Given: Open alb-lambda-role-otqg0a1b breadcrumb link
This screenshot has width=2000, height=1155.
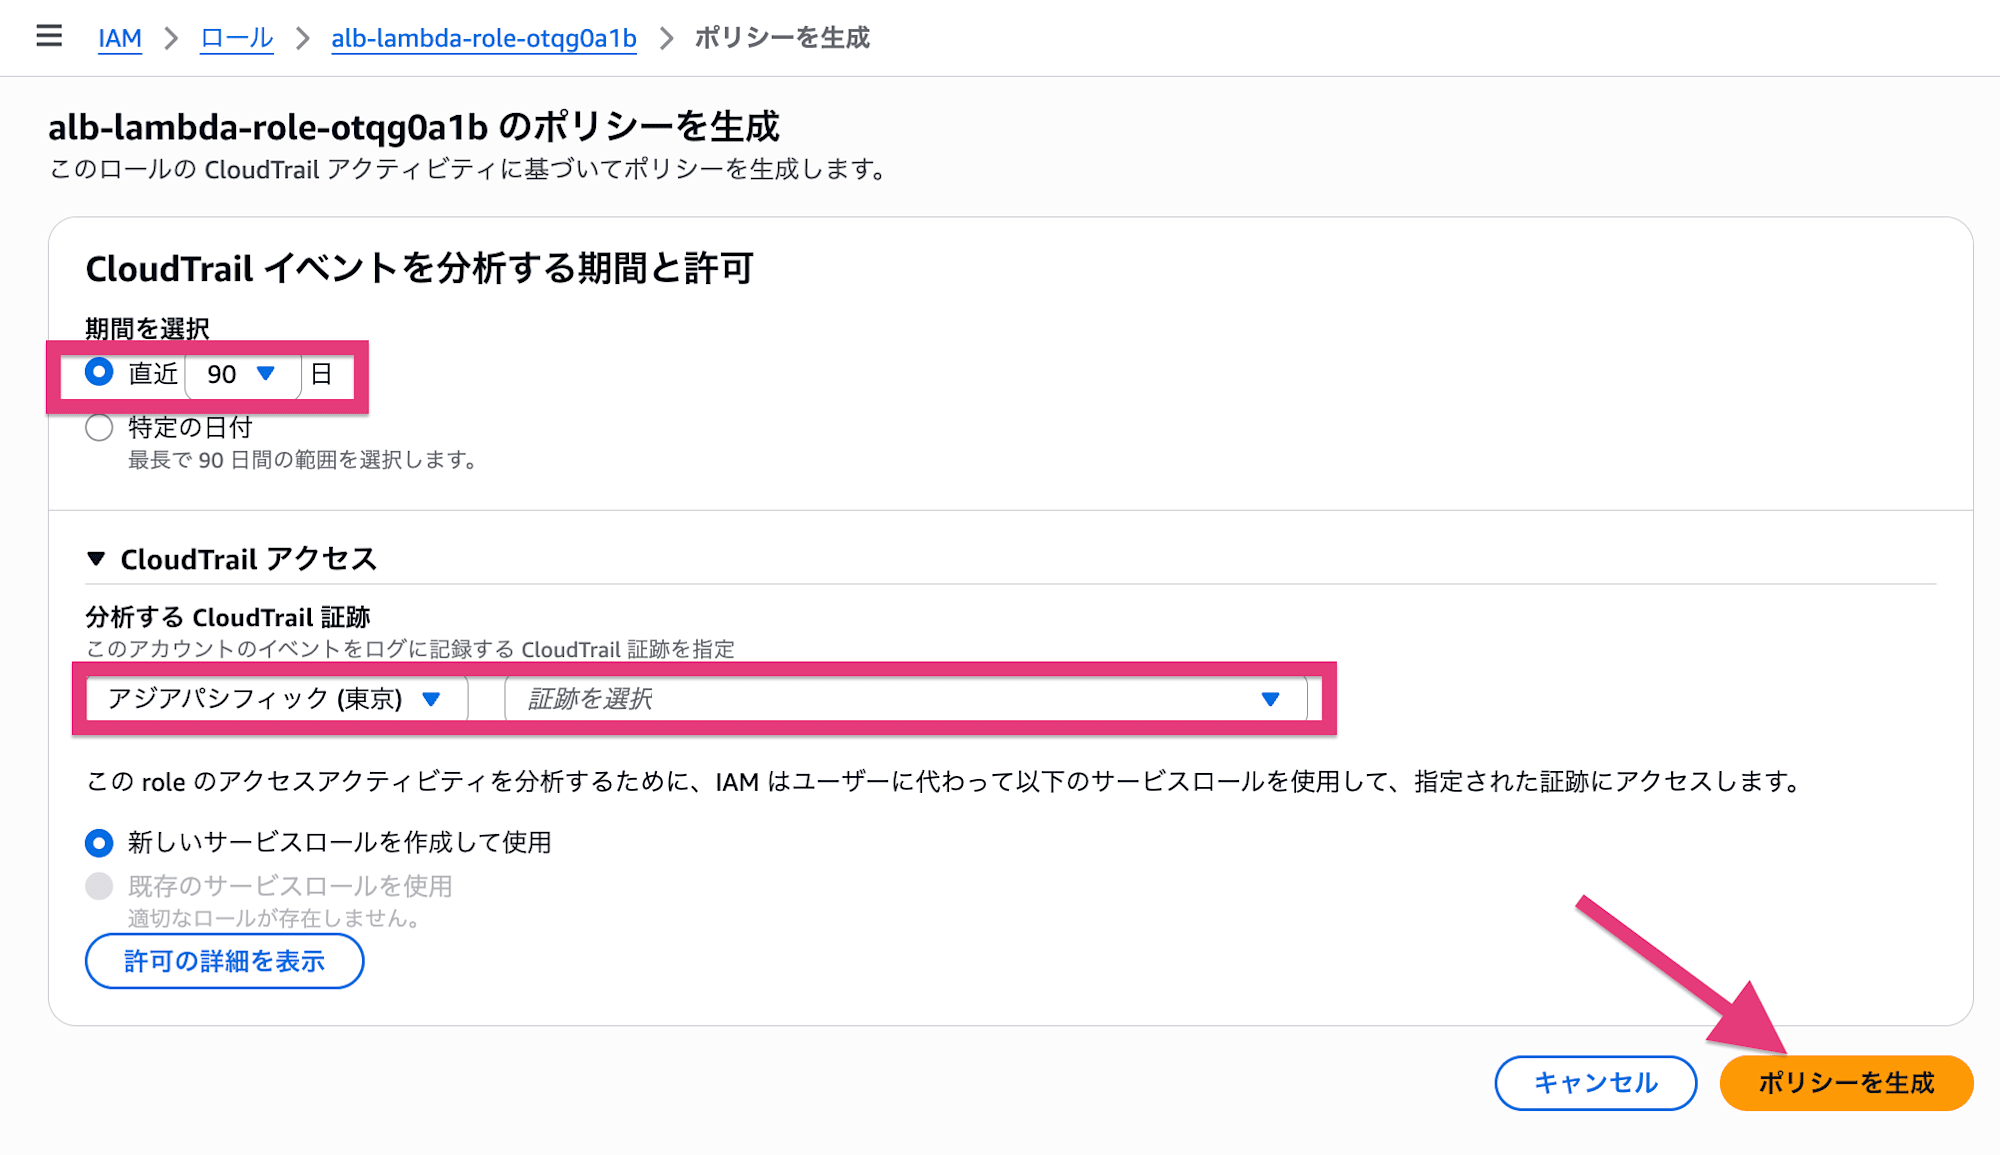Looking at the screenshot, I should 484,38.
